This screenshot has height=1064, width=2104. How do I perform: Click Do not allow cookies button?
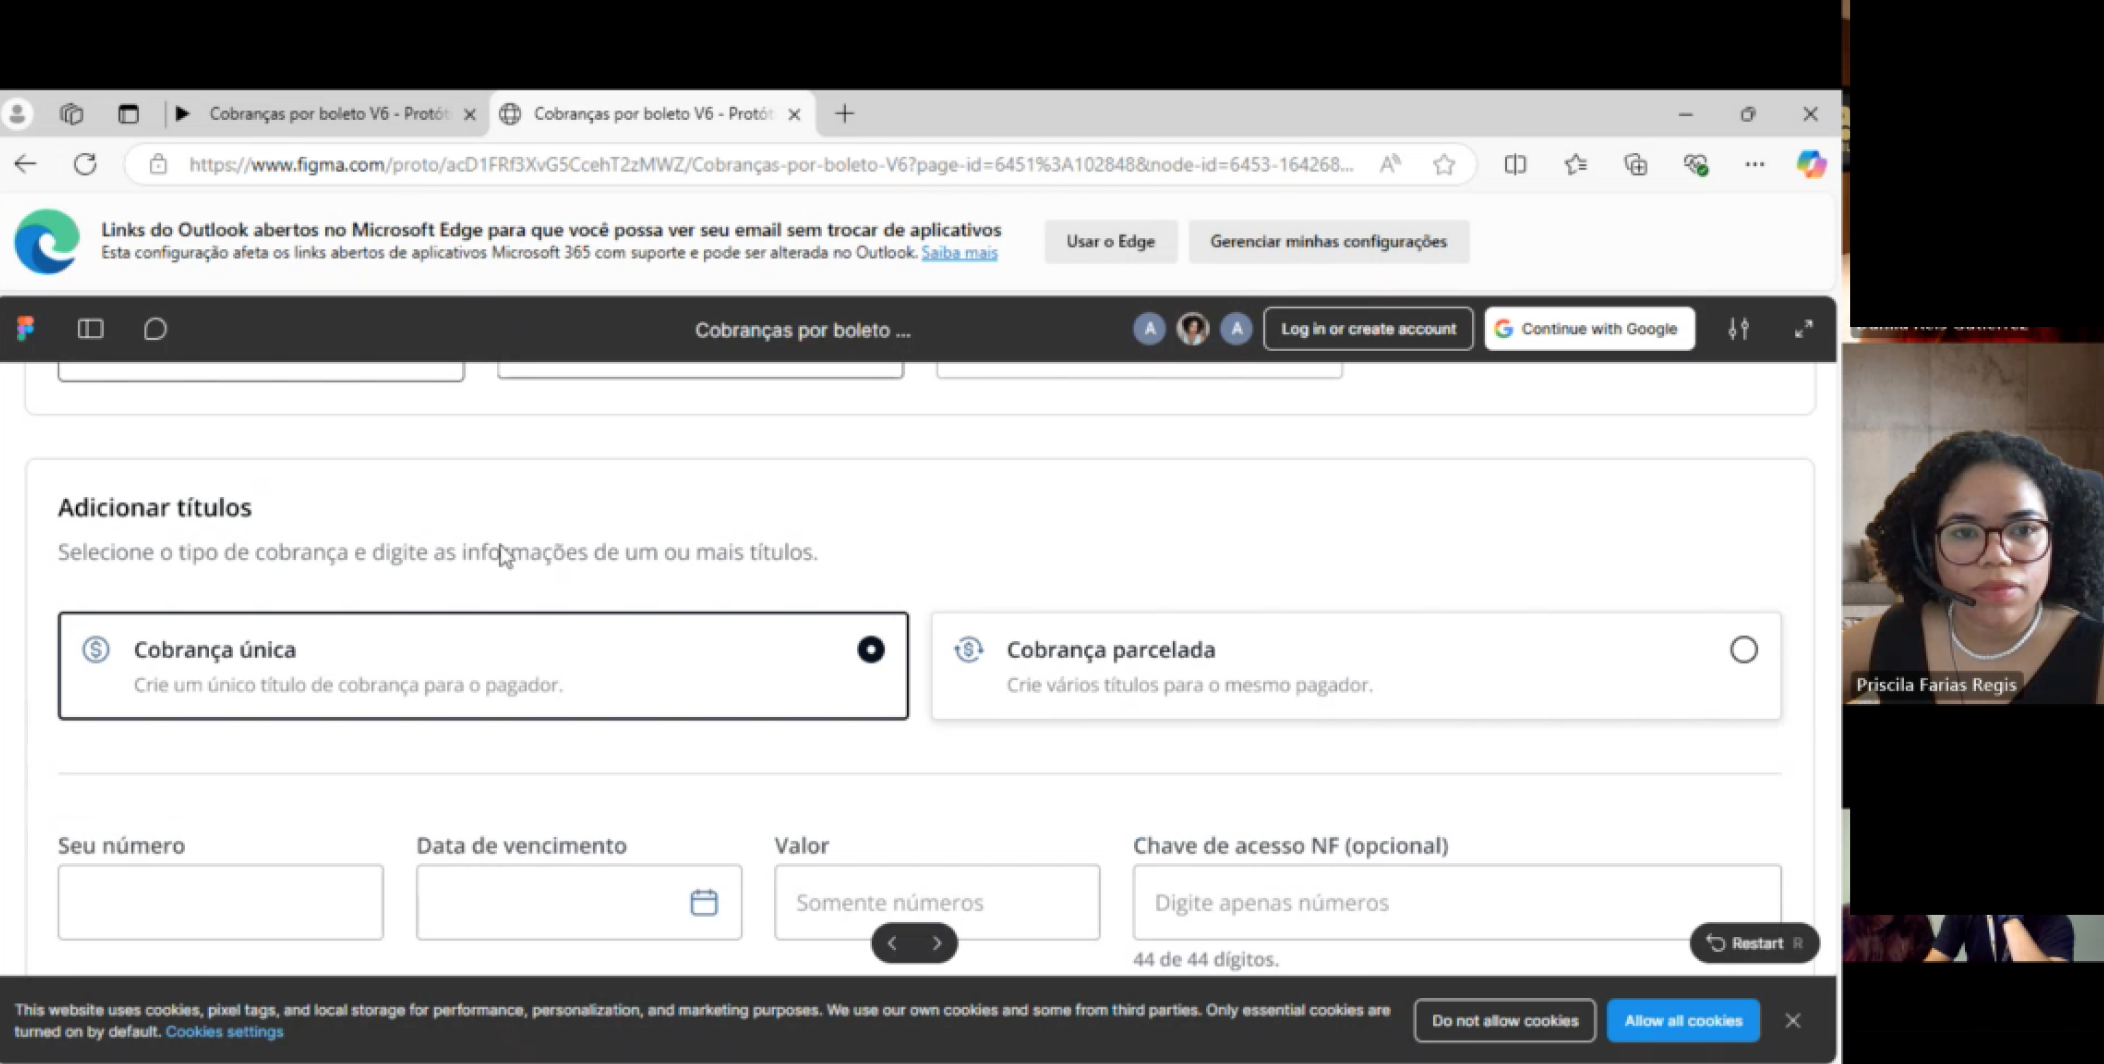click(x=1504, y=1021)
